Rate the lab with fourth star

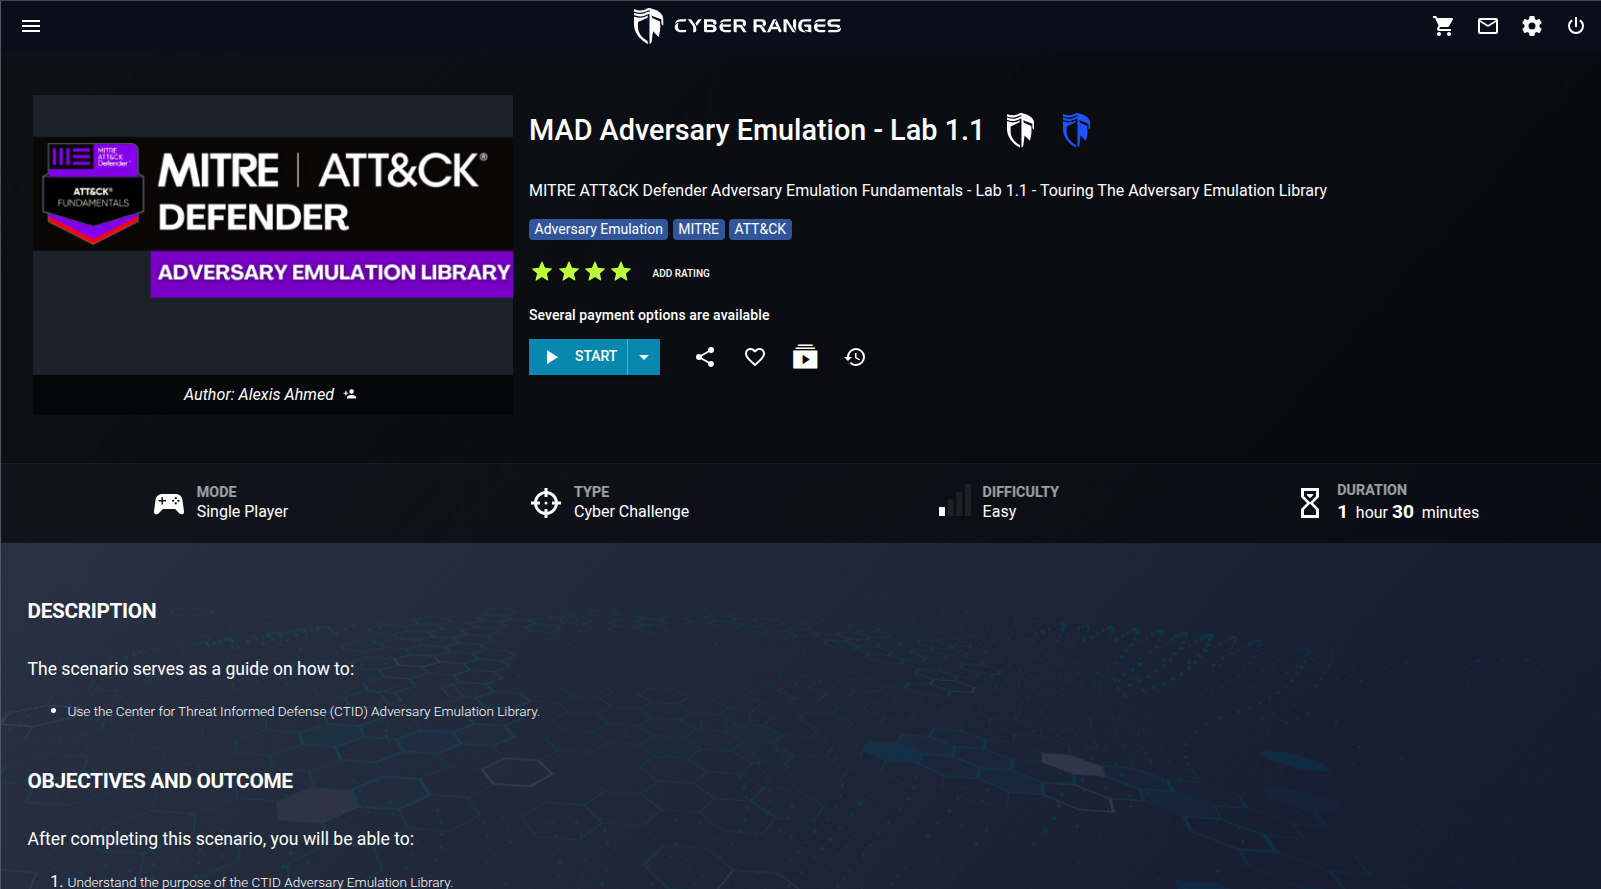(x=621, y=272)
